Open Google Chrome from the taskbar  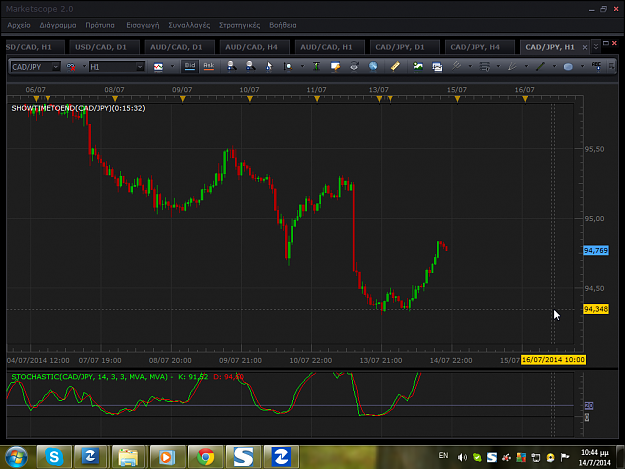click(206, 457)
